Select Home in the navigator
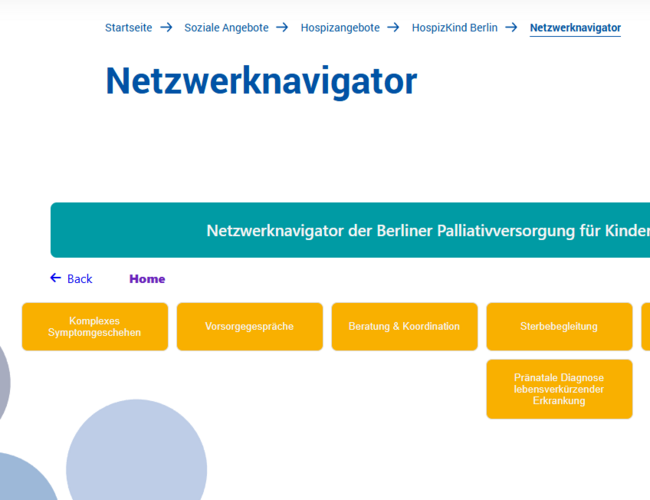Screen dimensions: 650x500 pos(147,279)
